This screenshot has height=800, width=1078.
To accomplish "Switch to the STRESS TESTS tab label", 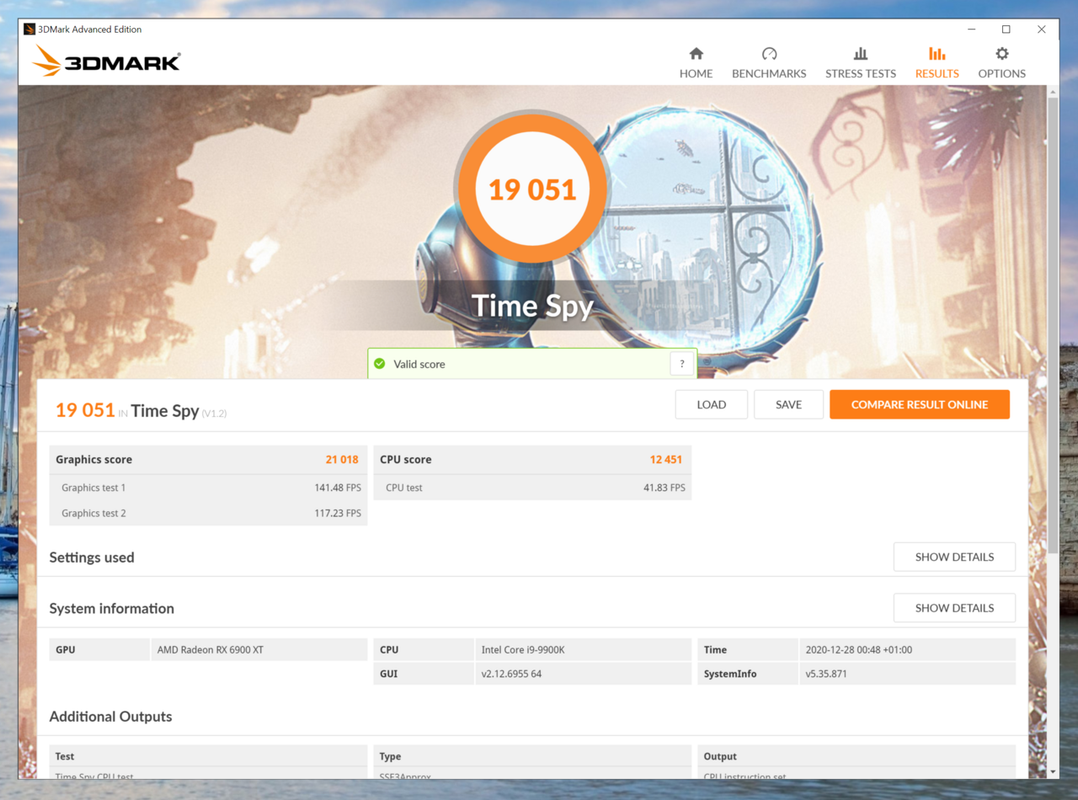I will (860, 74).
